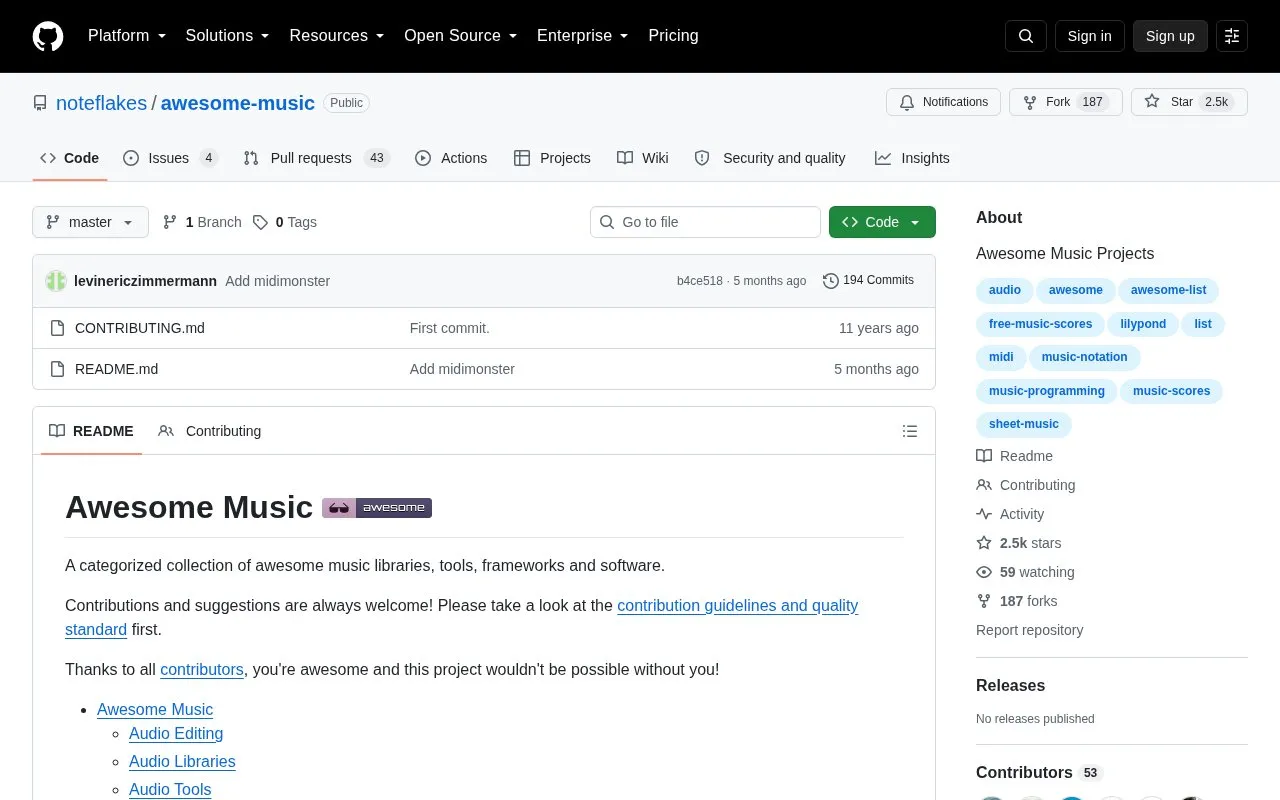Click the commit history clock icon
The image size is (1280, 800).
pos(830,281)
